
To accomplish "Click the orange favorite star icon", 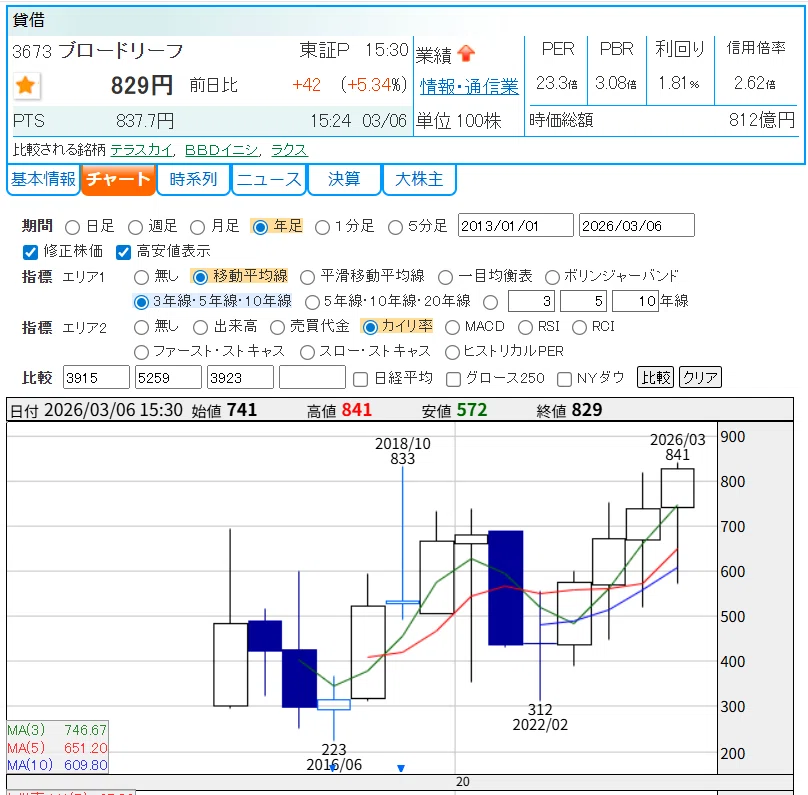I will pos(26,85).
